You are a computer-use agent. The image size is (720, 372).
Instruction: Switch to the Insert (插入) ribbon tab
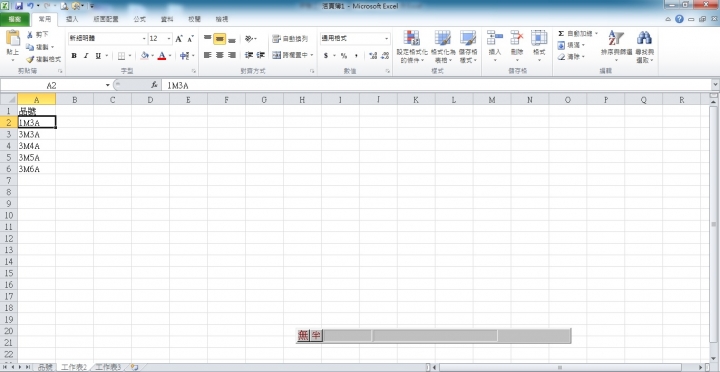click(x=72, y=20)
